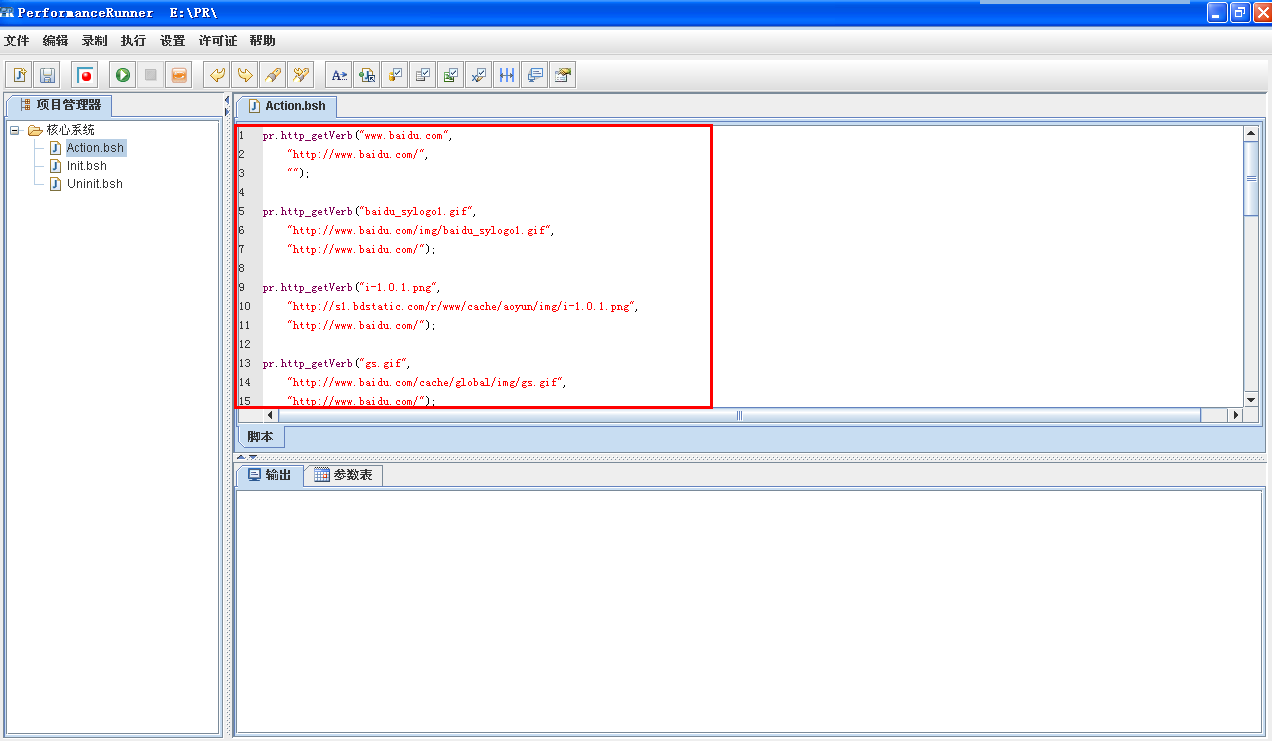This screenshot has width=1272, height=741.
Task: Select the 输出 tab
Action: tap(269, 475)
